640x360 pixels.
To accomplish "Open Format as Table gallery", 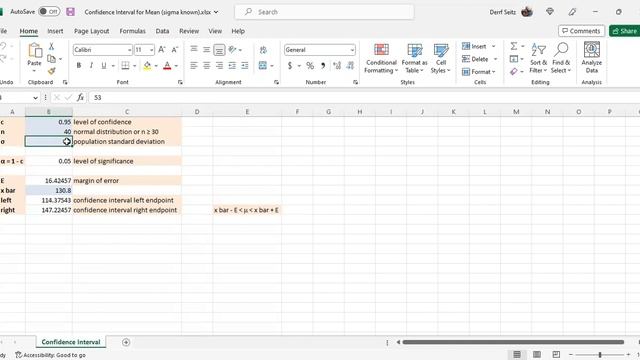I will click(x=414, y=58).
